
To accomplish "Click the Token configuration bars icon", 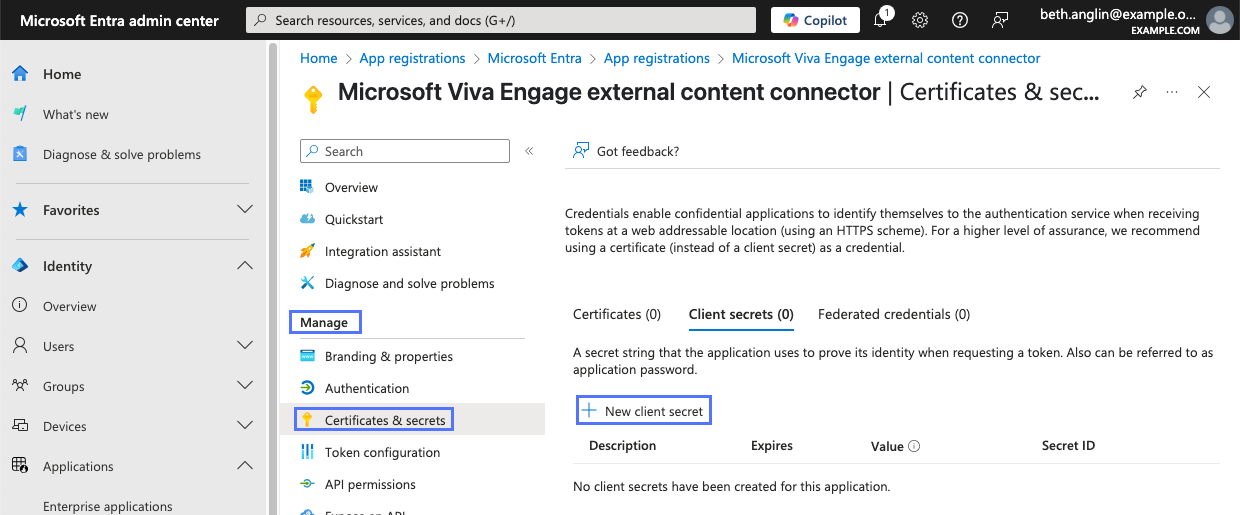I will click(x=307, y=452).
